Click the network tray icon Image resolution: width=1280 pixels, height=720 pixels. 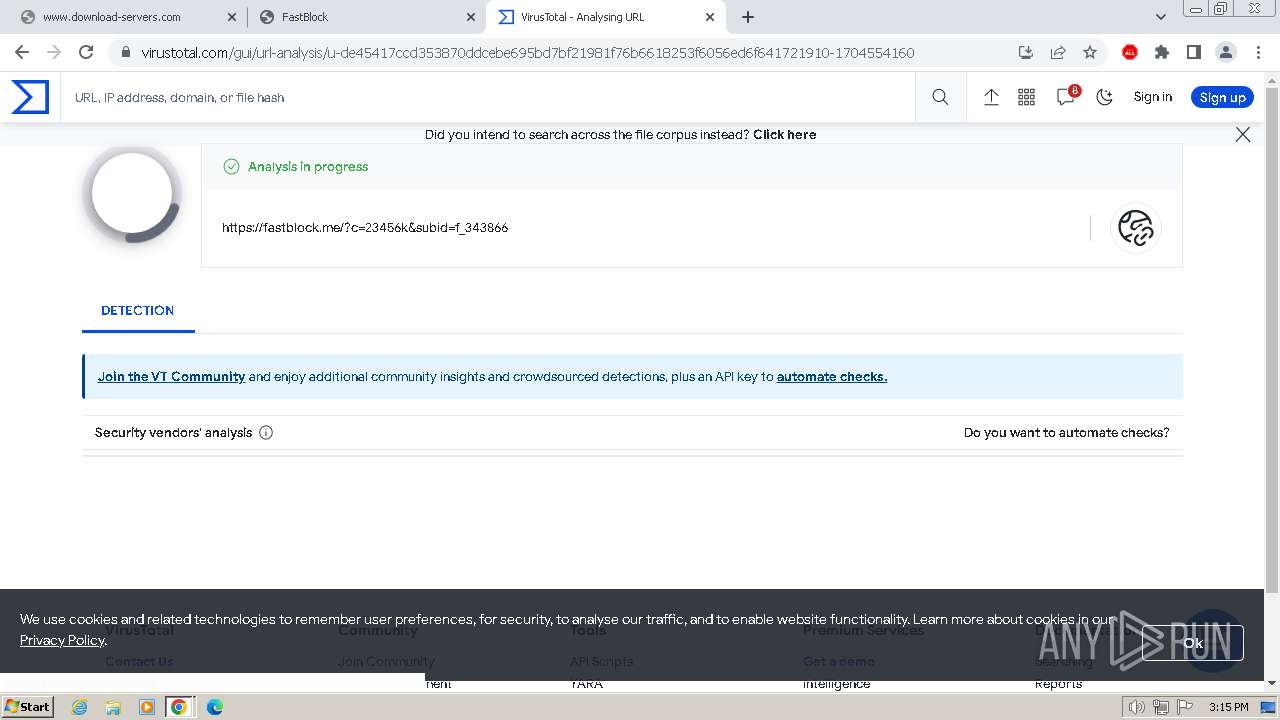pos(1161,707)
